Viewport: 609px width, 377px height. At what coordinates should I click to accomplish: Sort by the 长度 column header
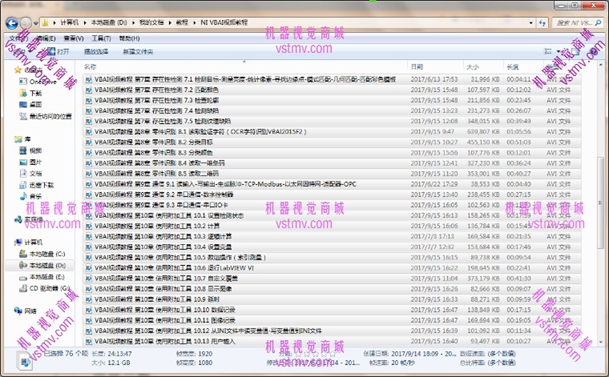[513, 67]
